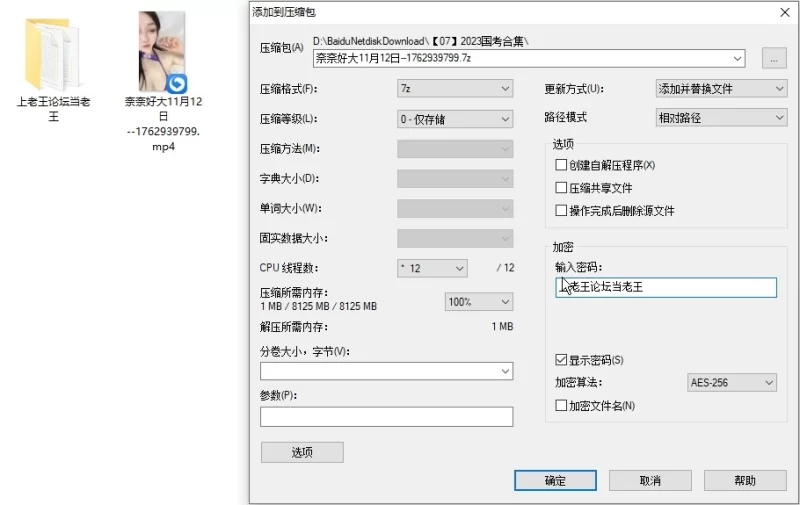Image resolution: width=800 pixels, height=505 pixels.
Task: Click the 取消 button
Action: (650, 481)
